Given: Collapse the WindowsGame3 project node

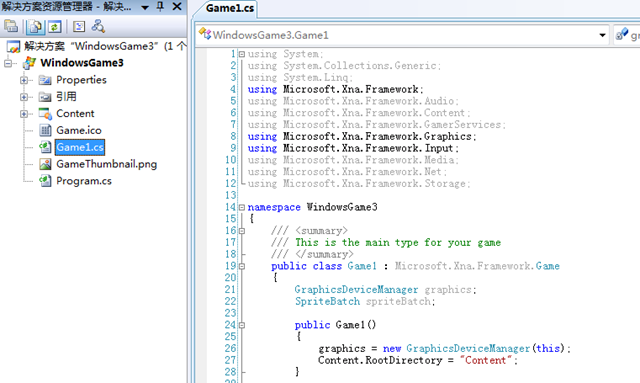Looking at the screenshot, I should (8, 63).
